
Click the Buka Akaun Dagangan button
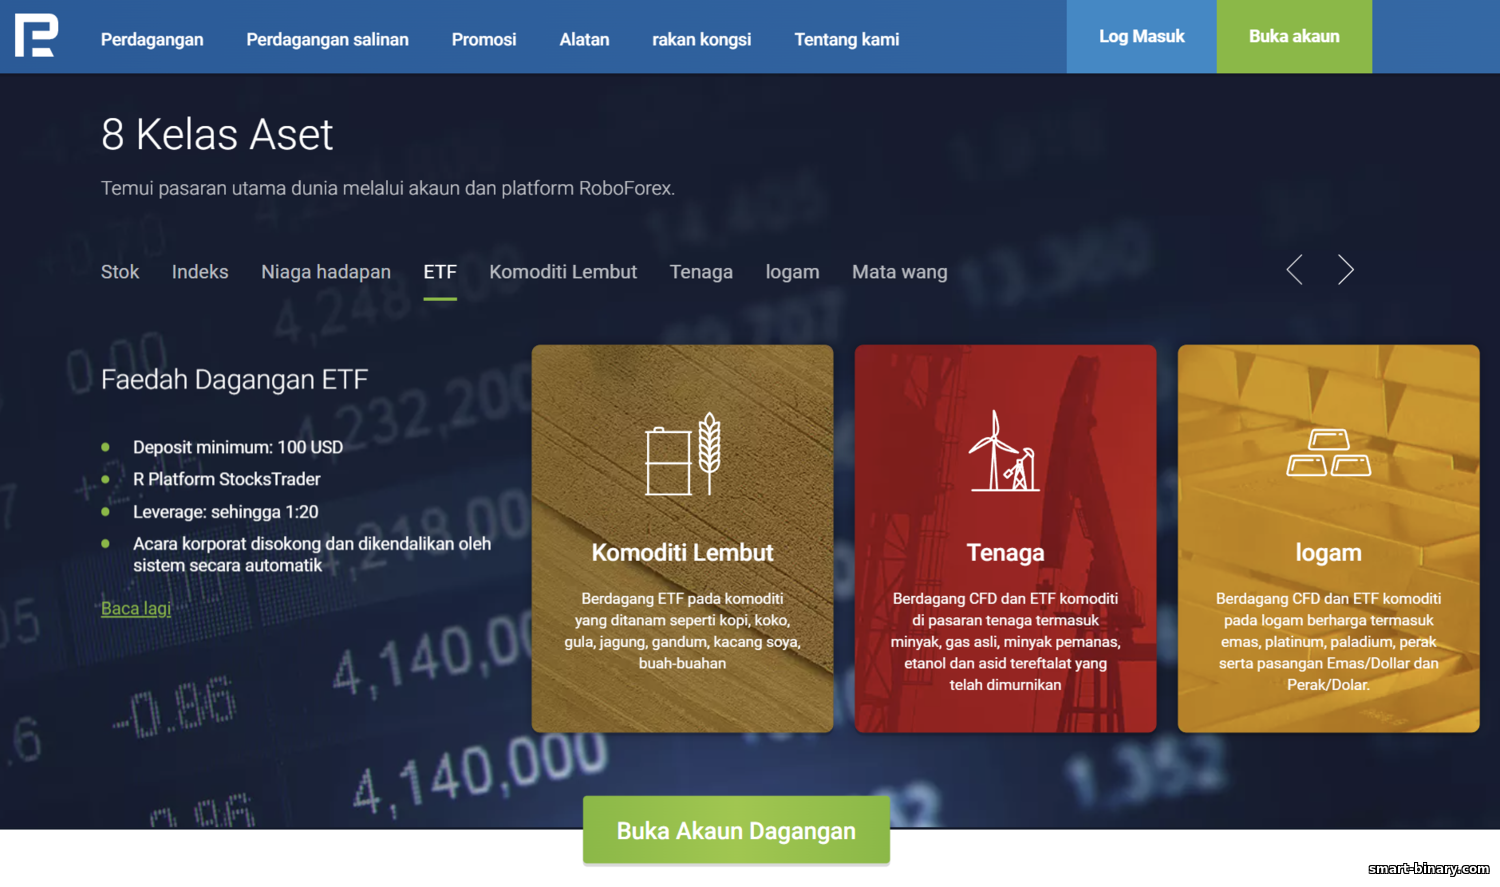(736, 830)
